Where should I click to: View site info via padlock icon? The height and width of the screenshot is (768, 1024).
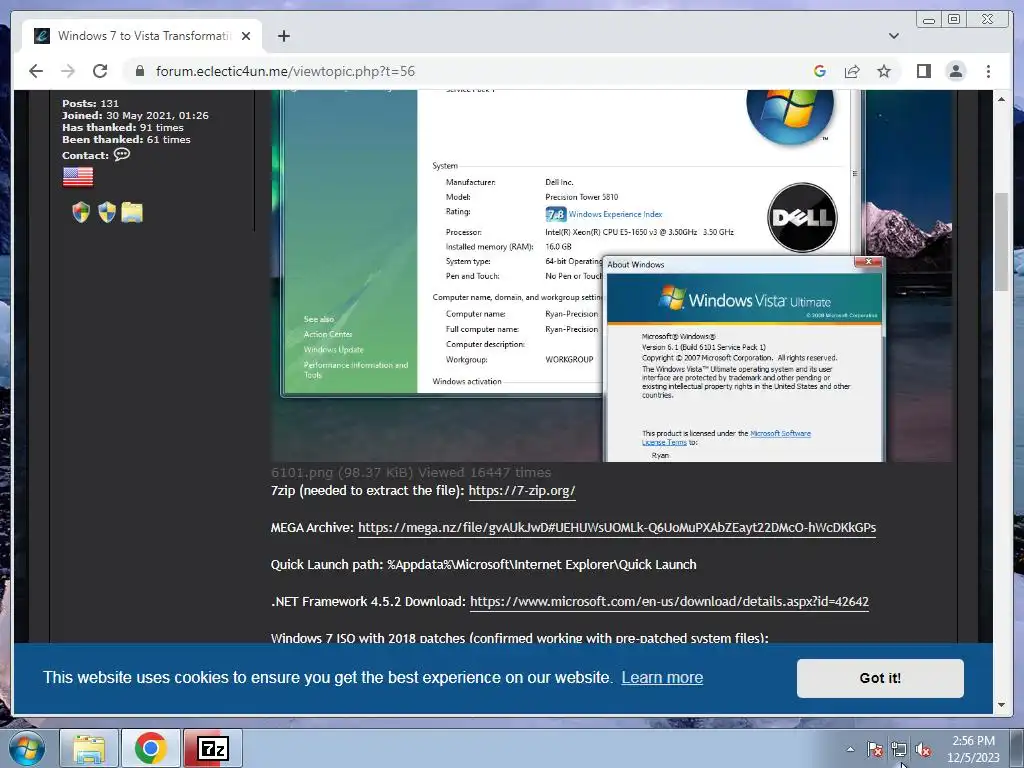[x=139, y=71]
